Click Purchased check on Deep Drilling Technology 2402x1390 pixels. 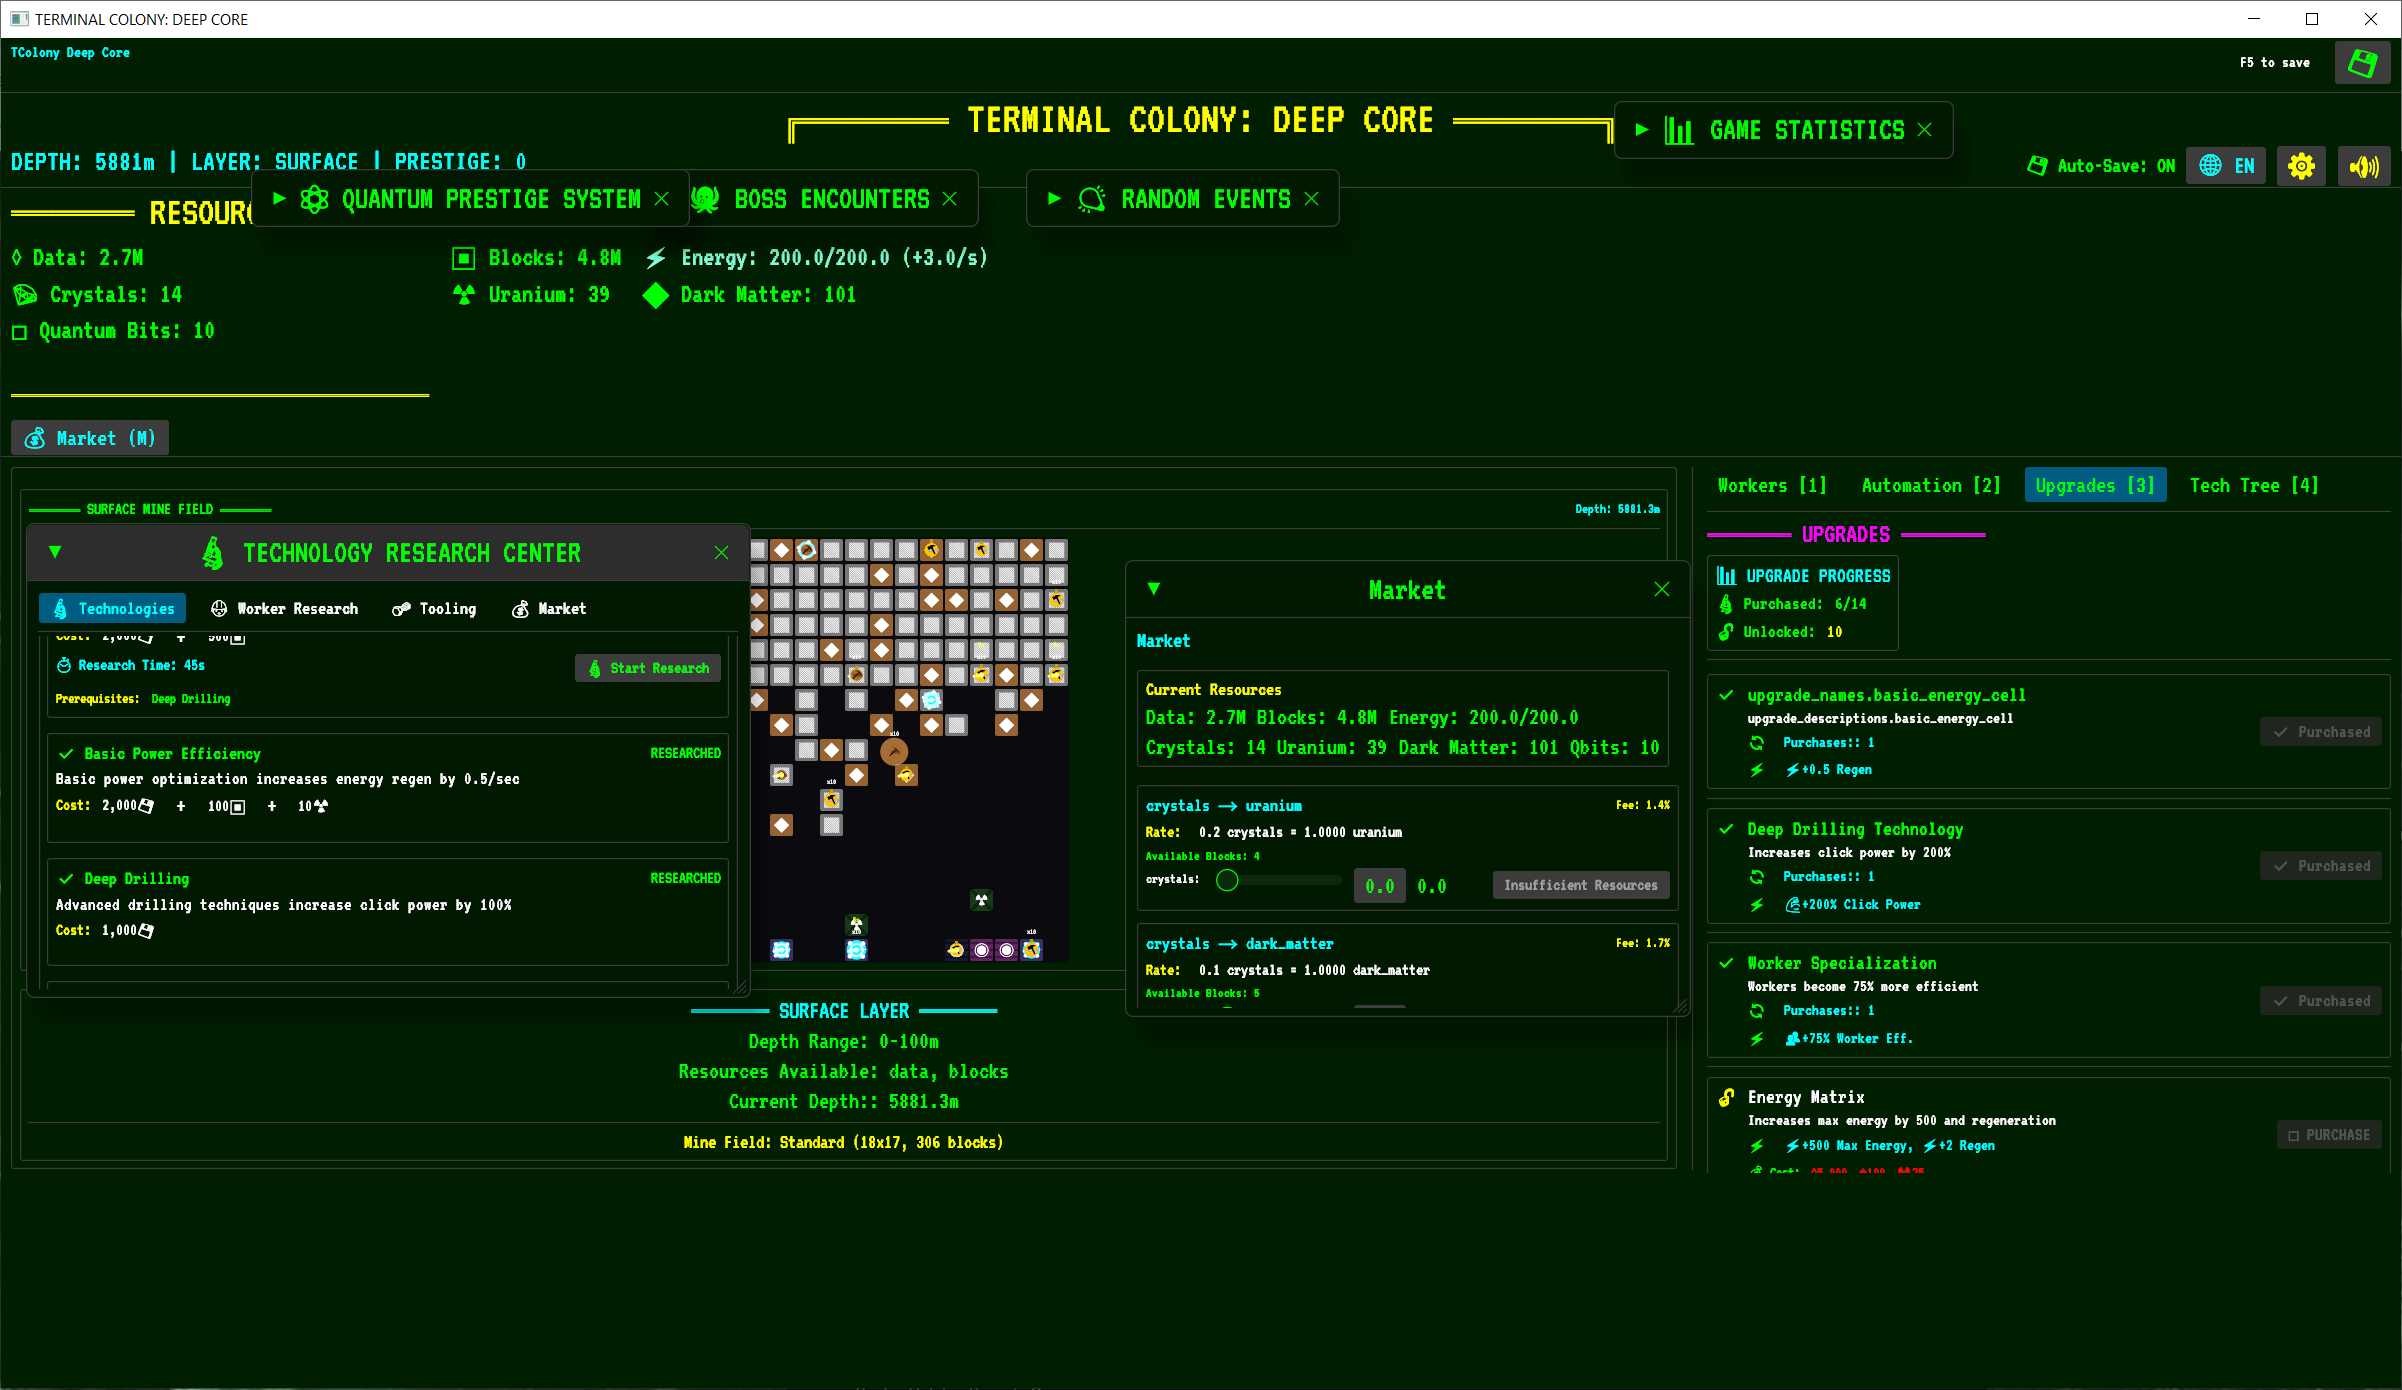(2320, 866)
